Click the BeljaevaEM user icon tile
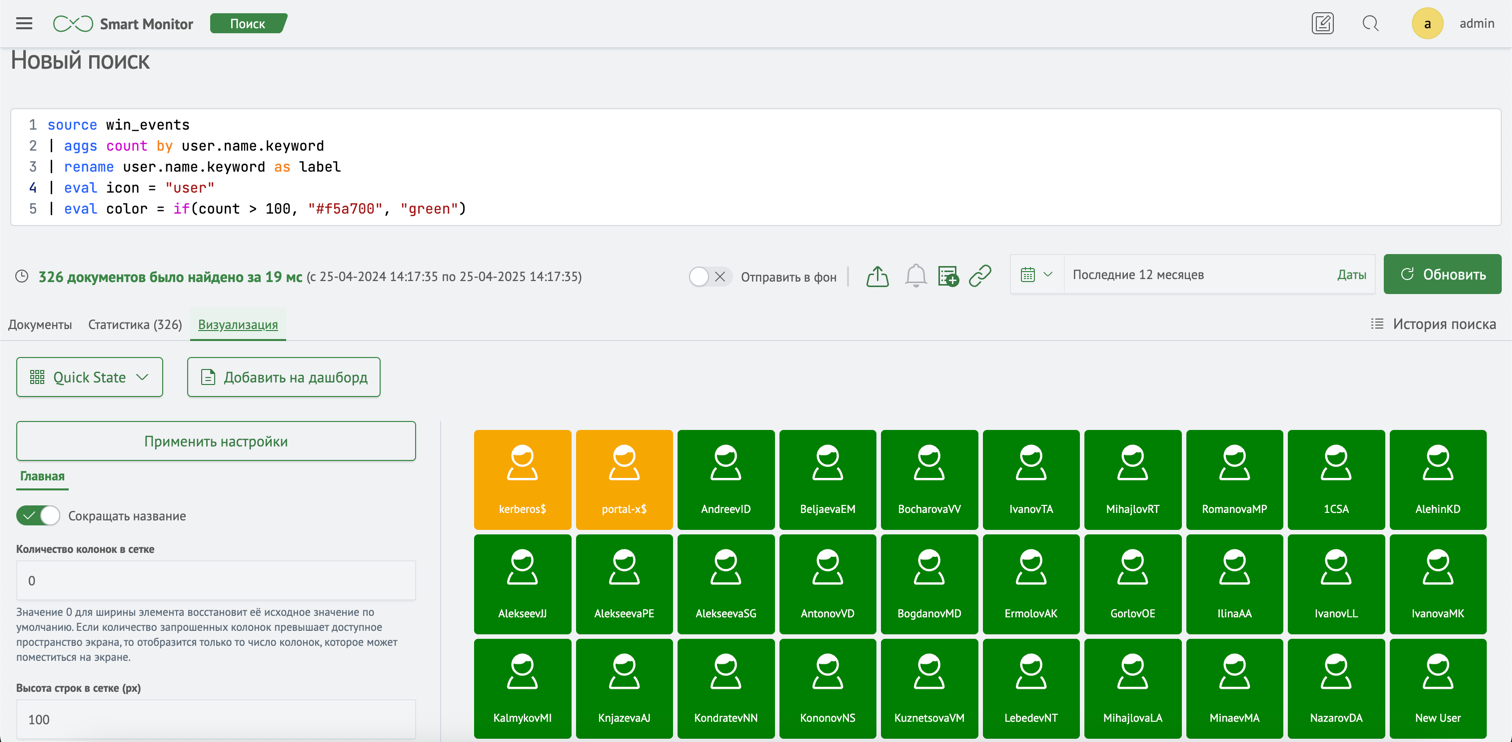 828,479
